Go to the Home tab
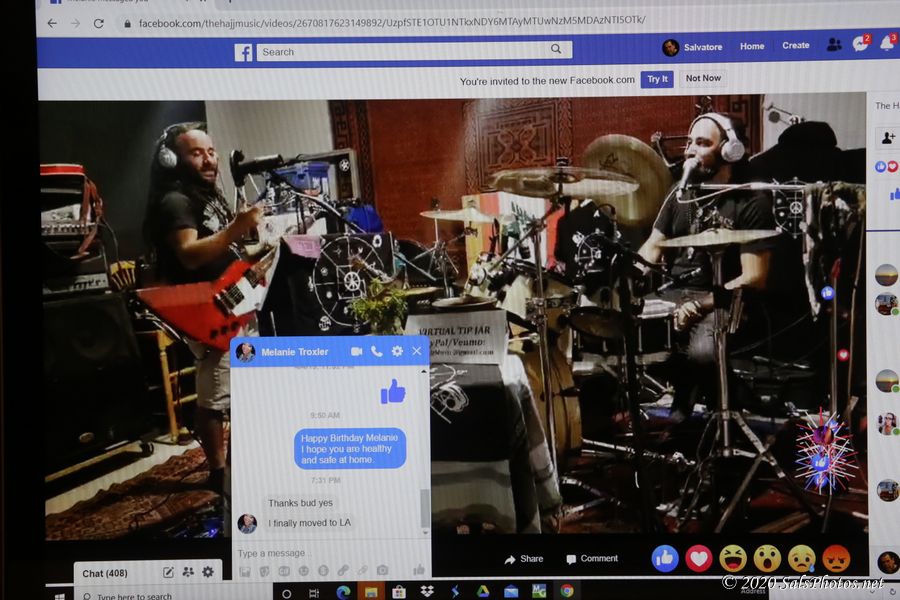This screenshot has height=600, width=900. 752,46
